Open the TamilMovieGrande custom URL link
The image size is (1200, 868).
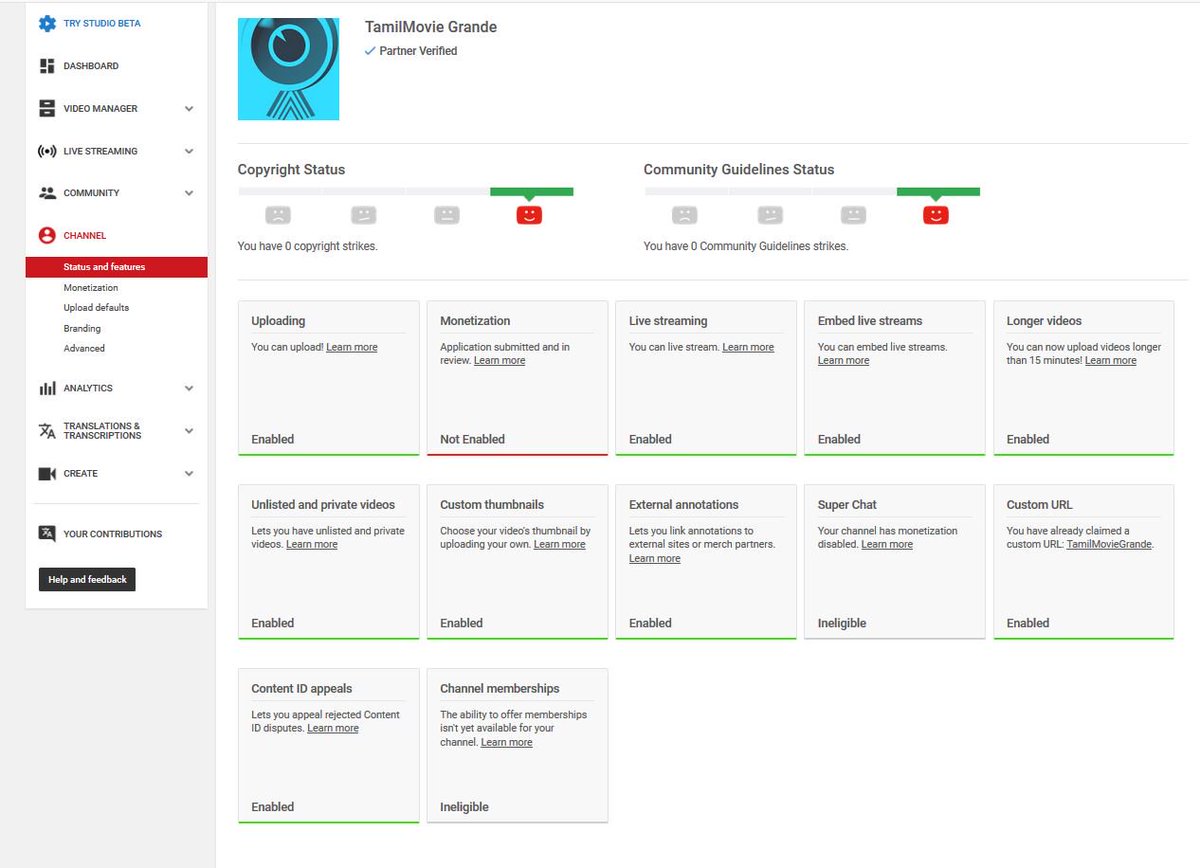pyautogui.click(x=1109, y=544)
